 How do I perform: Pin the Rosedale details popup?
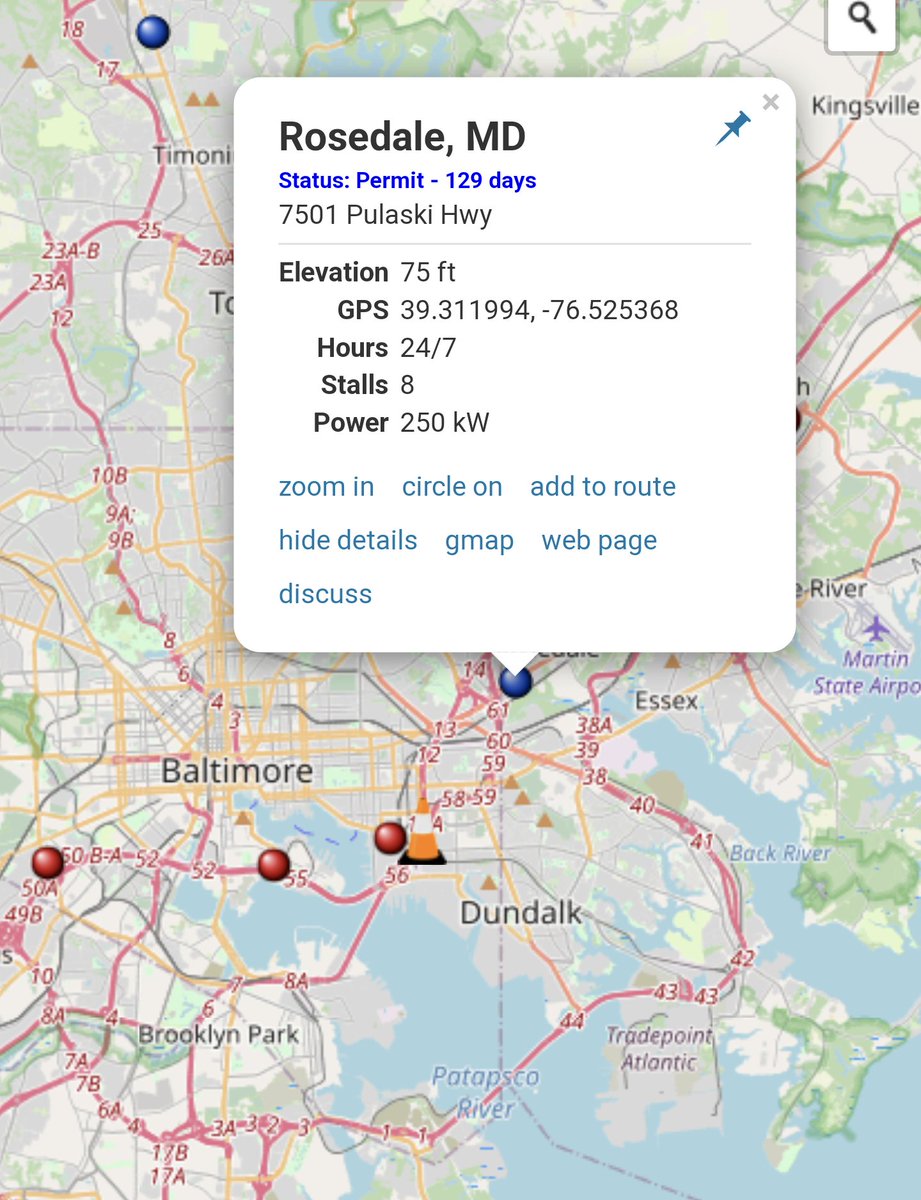coord(733,126)
